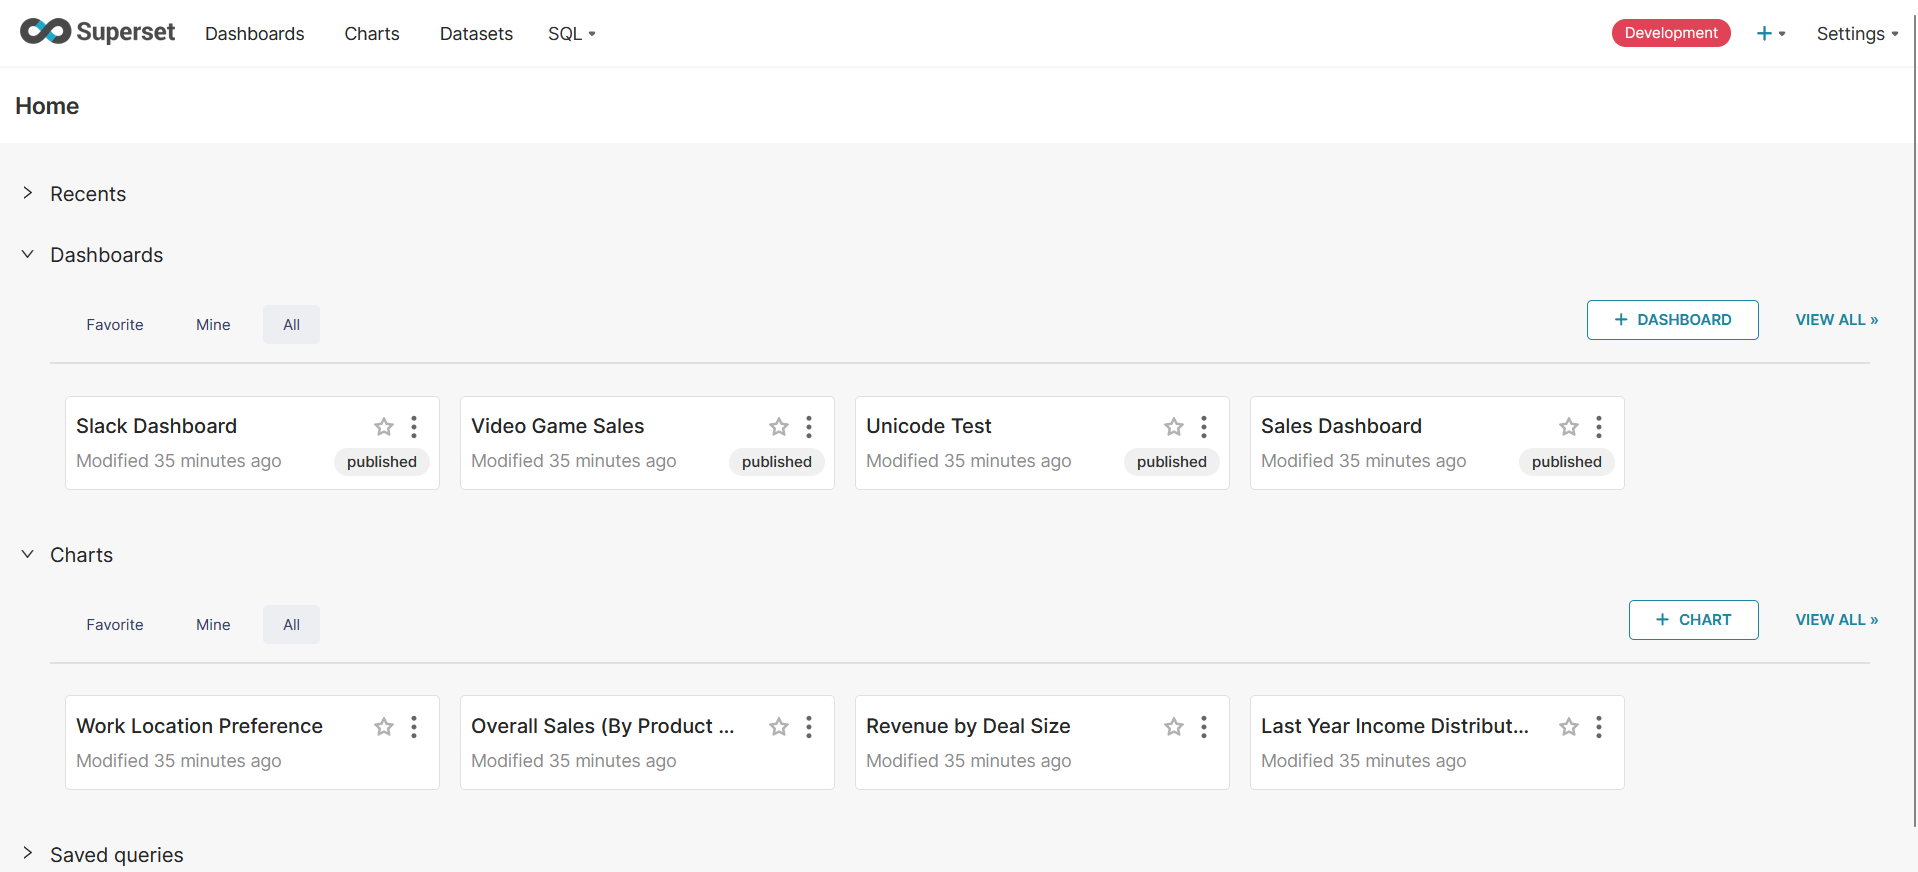This screenshot has width=1918, height=872.
Task: Click VIEW ALL link for charts
Action: coord(1836,620)
